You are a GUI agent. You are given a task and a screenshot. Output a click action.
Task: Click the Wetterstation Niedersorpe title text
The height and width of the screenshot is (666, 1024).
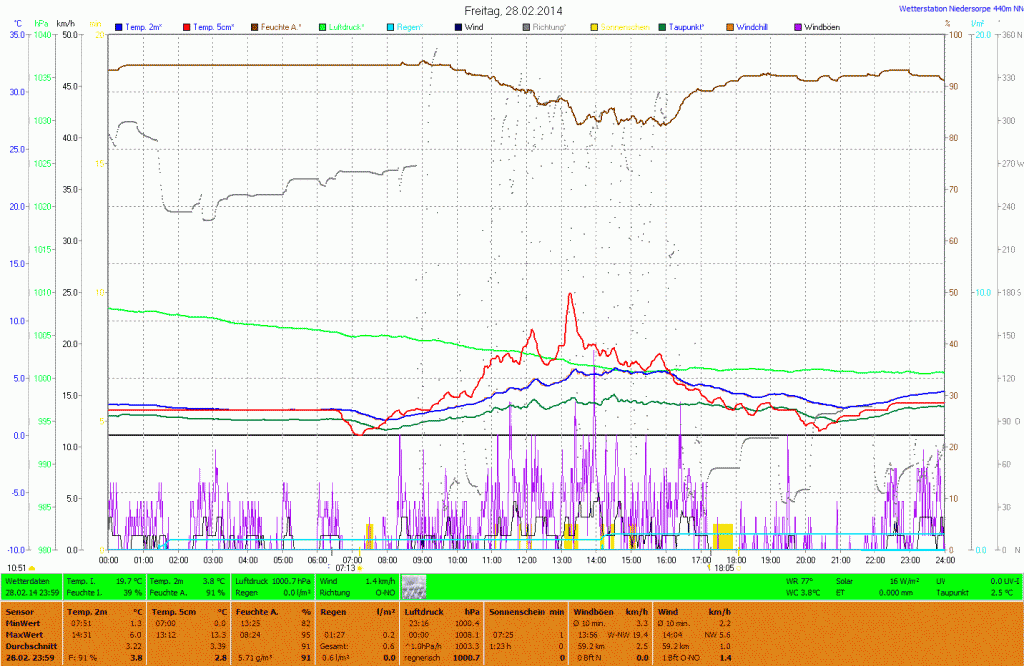(x=956, y=7)
